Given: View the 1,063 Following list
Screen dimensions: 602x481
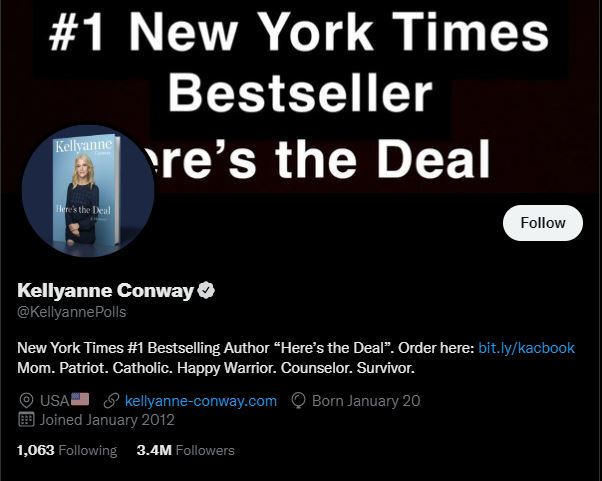Looking at the screenshot, I should (67, 450).
